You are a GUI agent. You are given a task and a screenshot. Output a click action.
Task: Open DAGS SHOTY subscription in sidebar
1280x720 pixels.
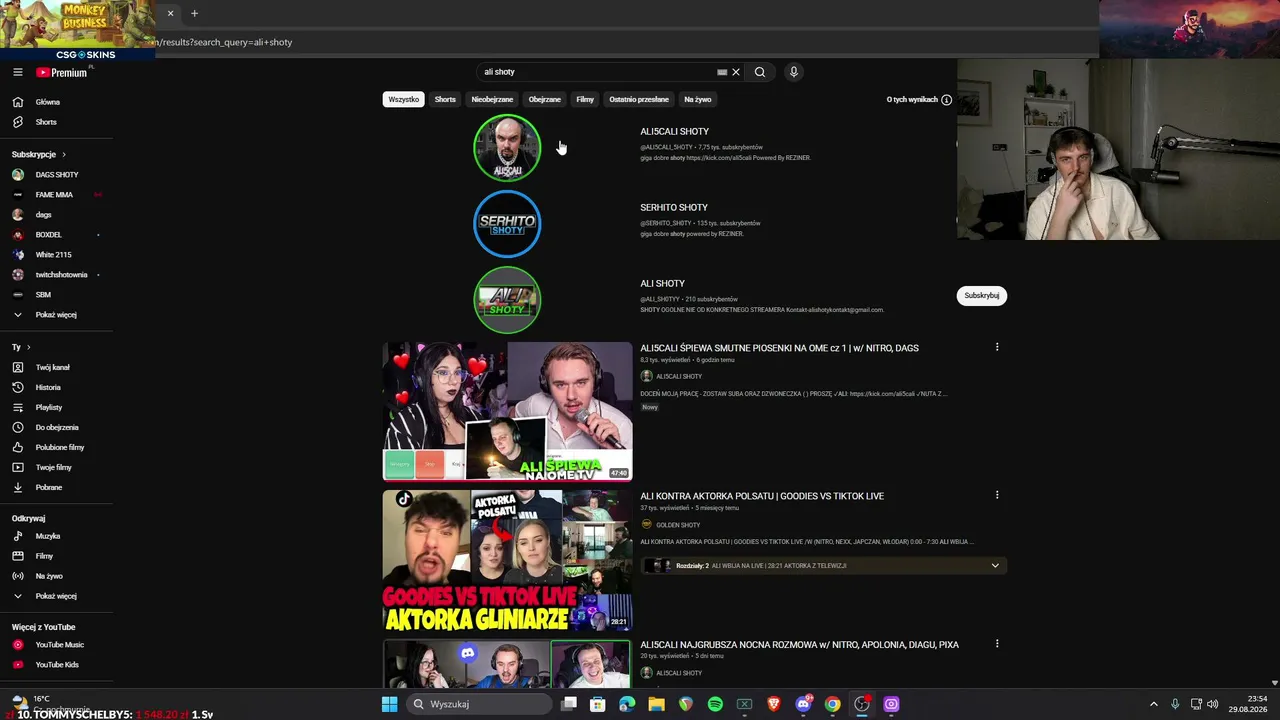[56, 175]
